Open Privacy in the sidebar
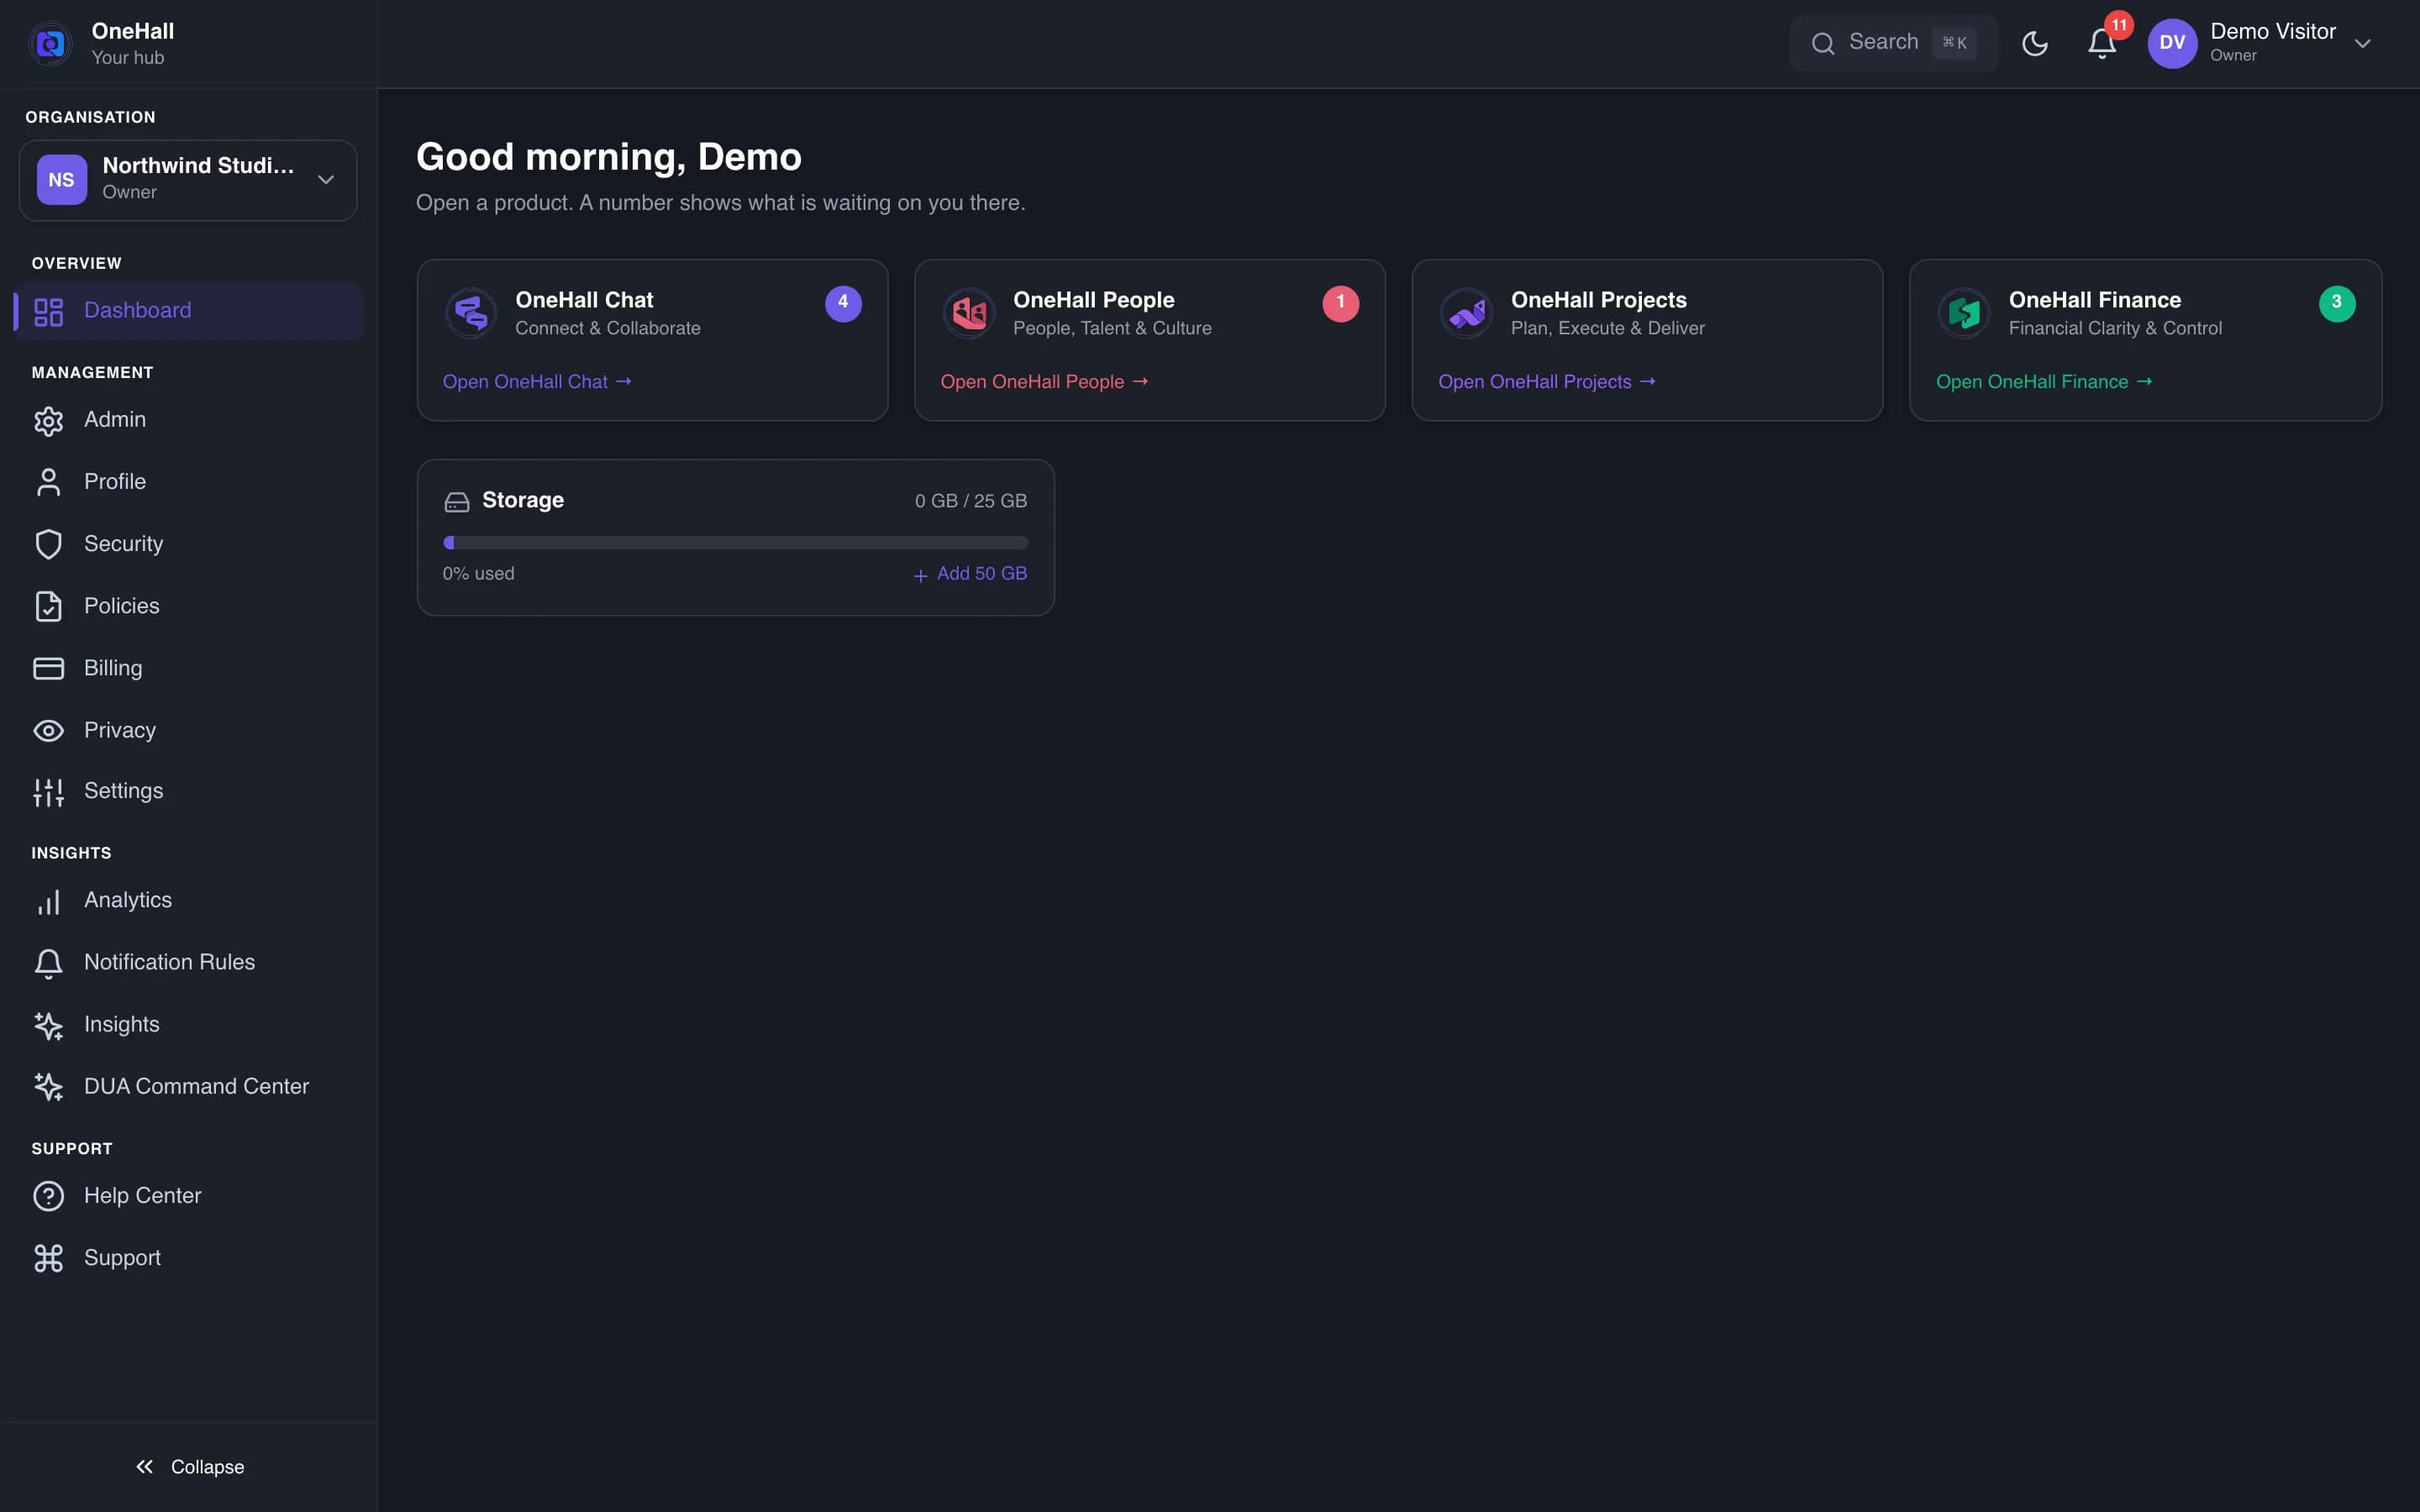 pos(188,730)
